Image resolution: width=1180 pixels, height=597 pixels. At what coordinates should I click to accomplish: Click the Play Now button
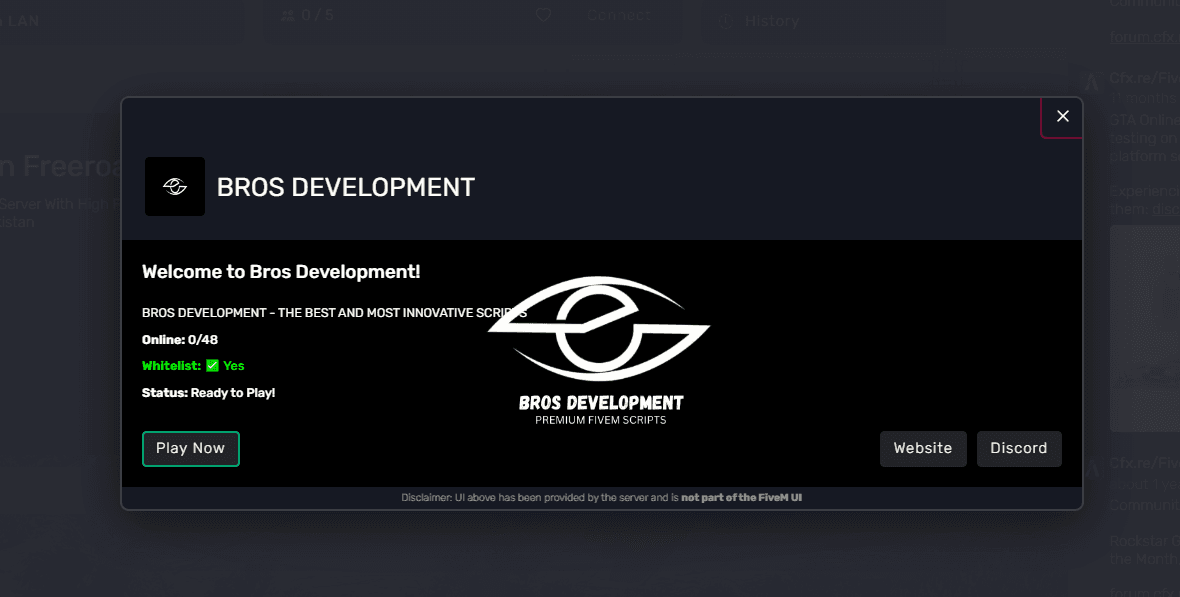[190, 449]
